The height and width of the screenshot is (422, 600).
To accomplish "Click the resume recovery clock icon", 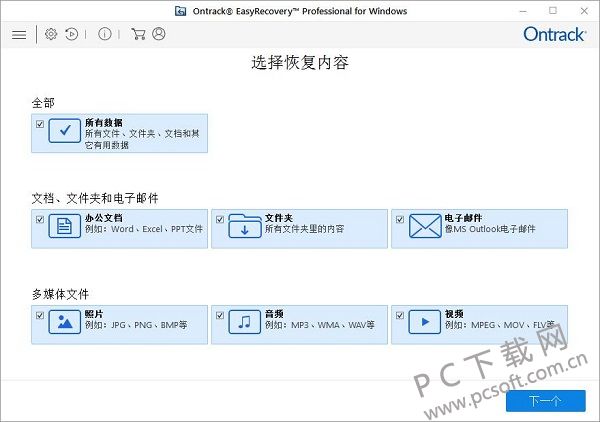I will coord(71,34).
